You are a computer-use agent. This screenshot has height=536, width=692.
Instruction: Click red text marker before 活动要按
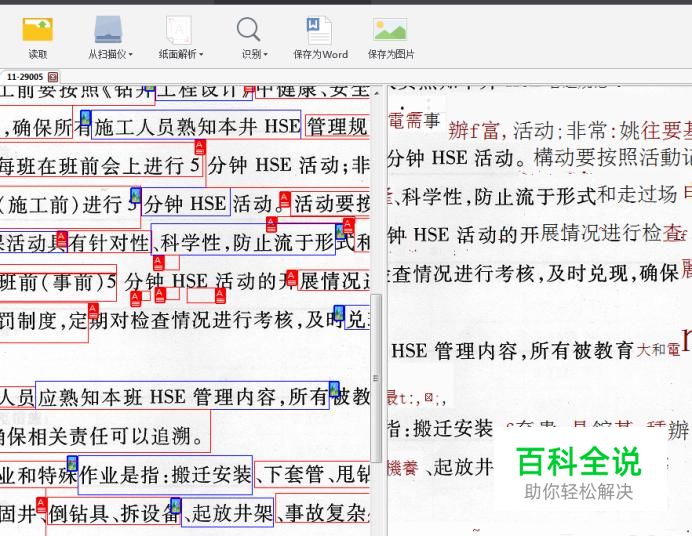click(285, 200)
